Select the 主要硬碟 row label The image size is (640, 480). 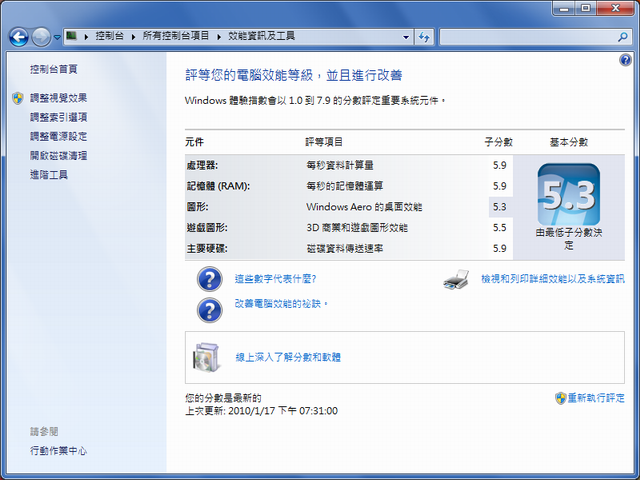click(x=207, y=249)
